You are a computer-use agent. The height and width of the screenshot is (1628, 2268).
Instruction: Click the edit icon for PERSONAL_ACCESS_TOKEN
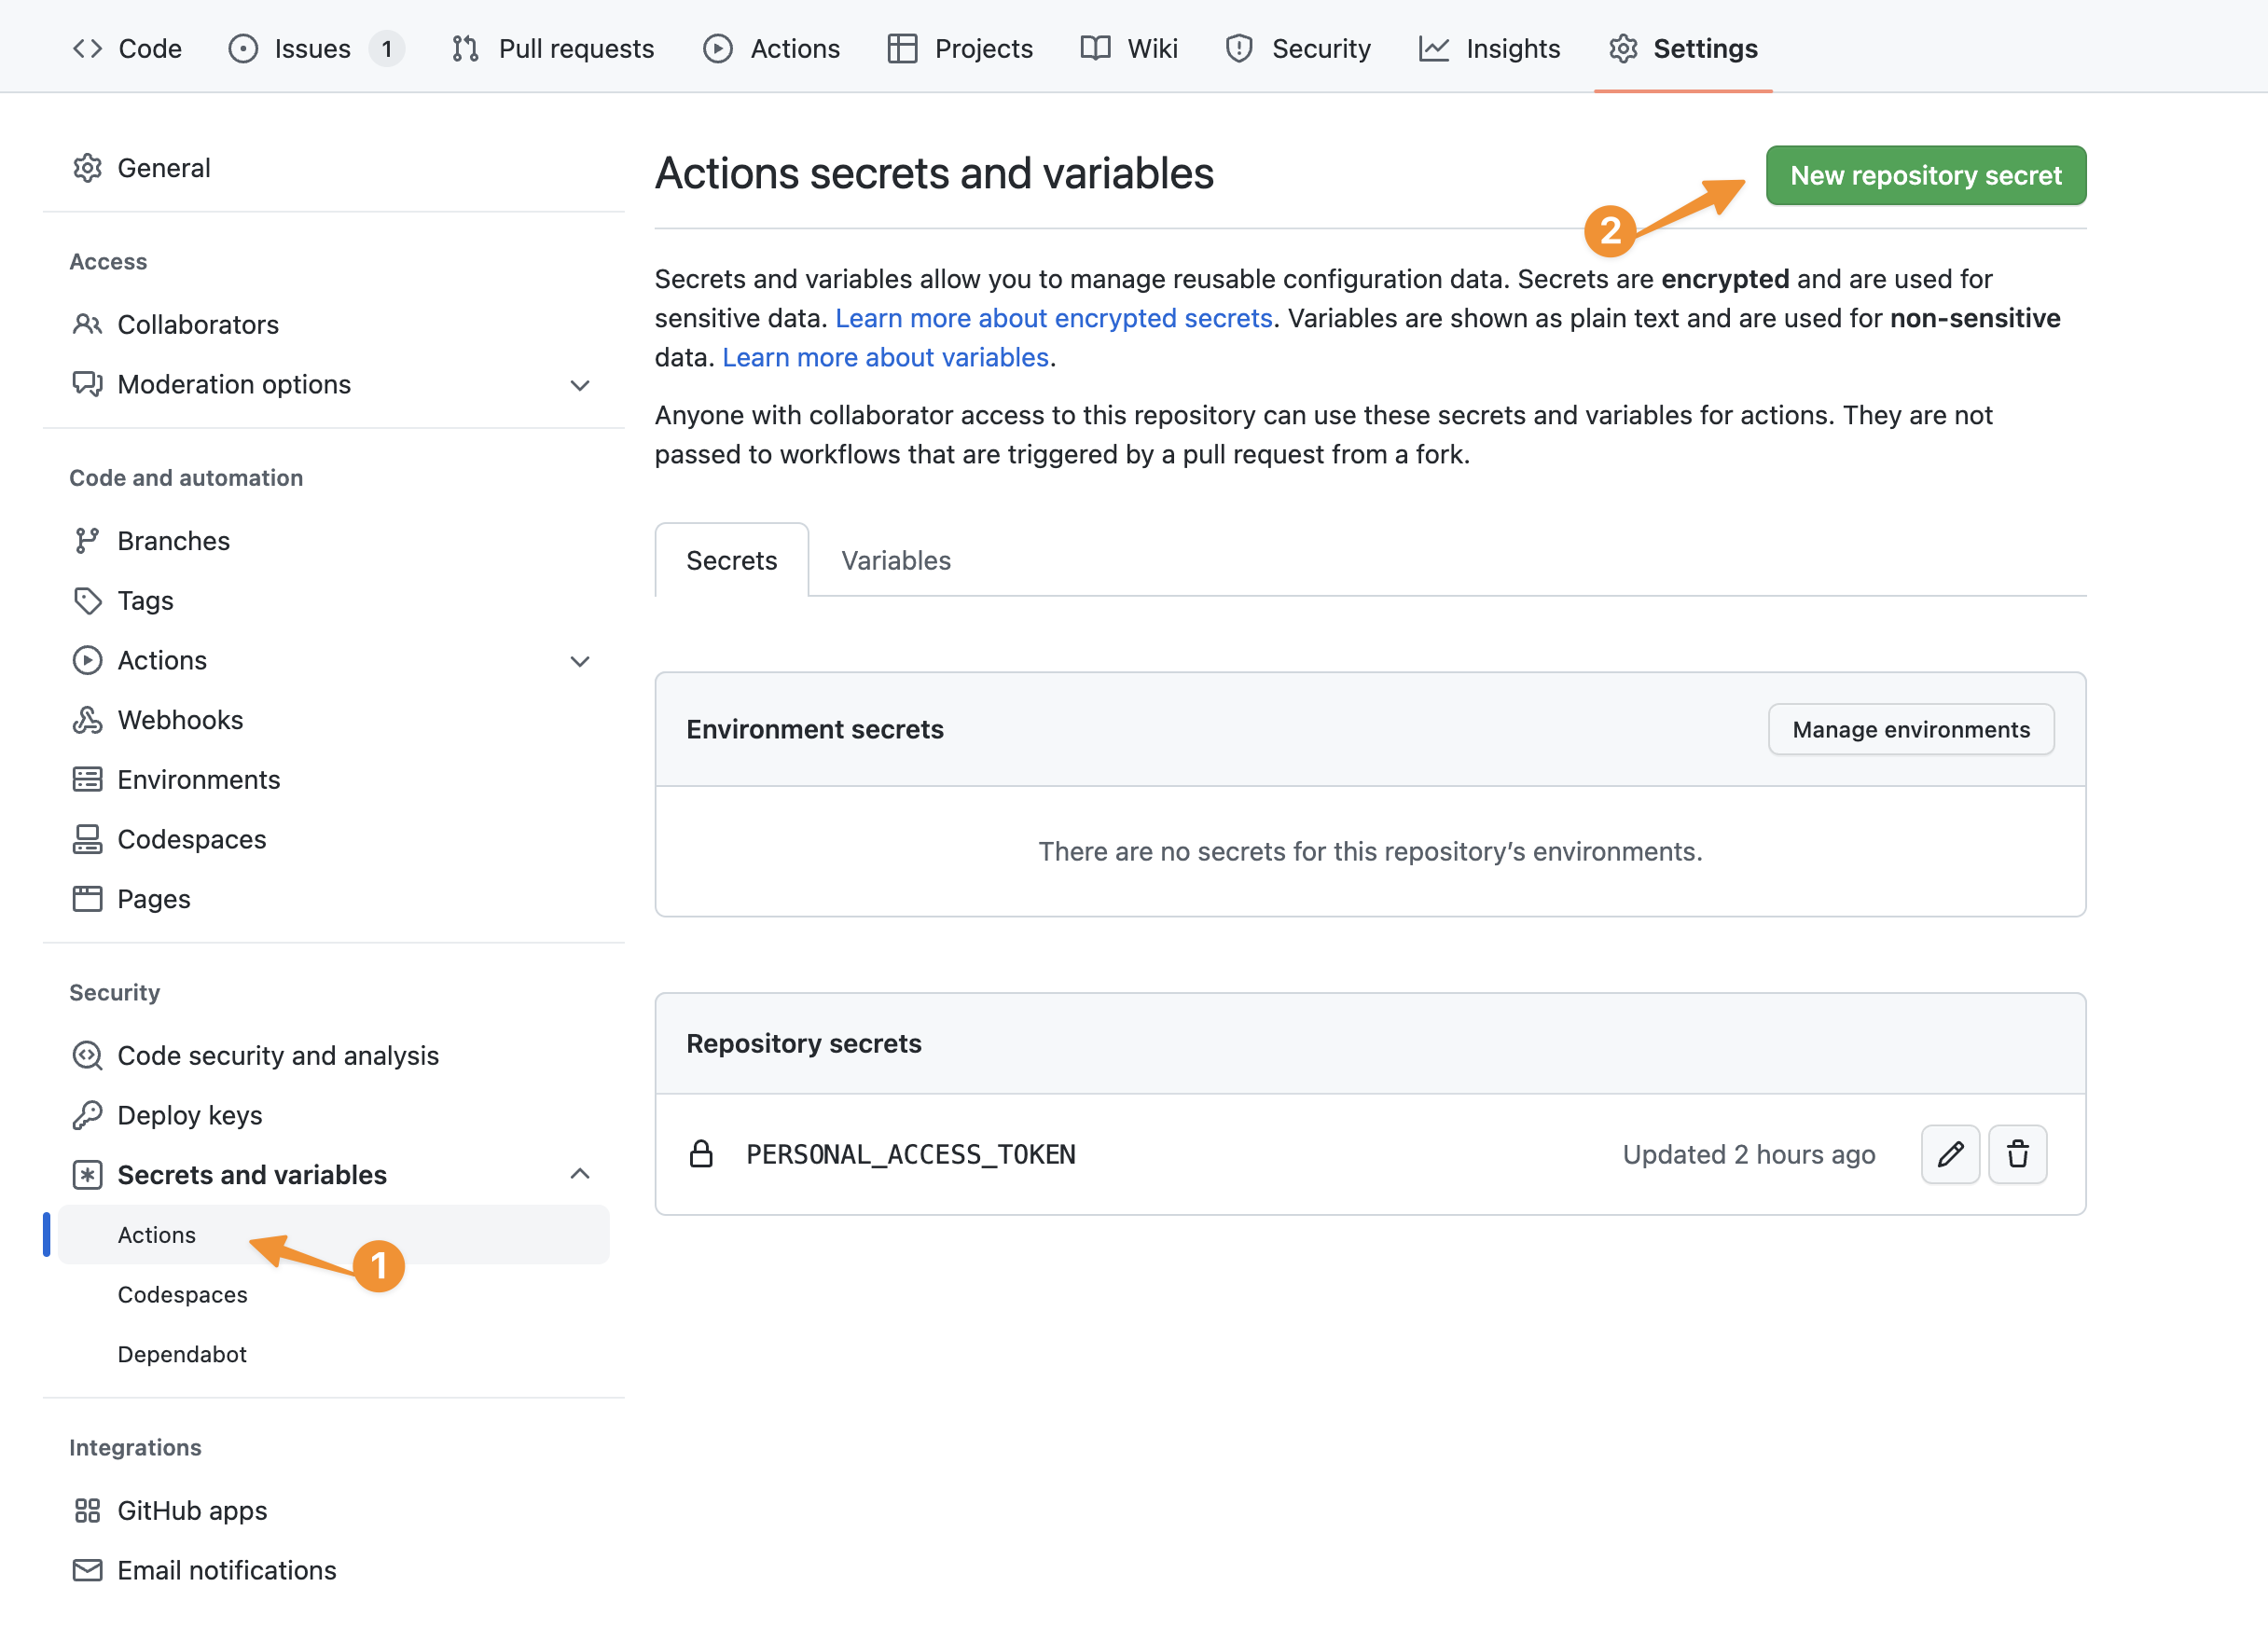coord(1951,1152)
